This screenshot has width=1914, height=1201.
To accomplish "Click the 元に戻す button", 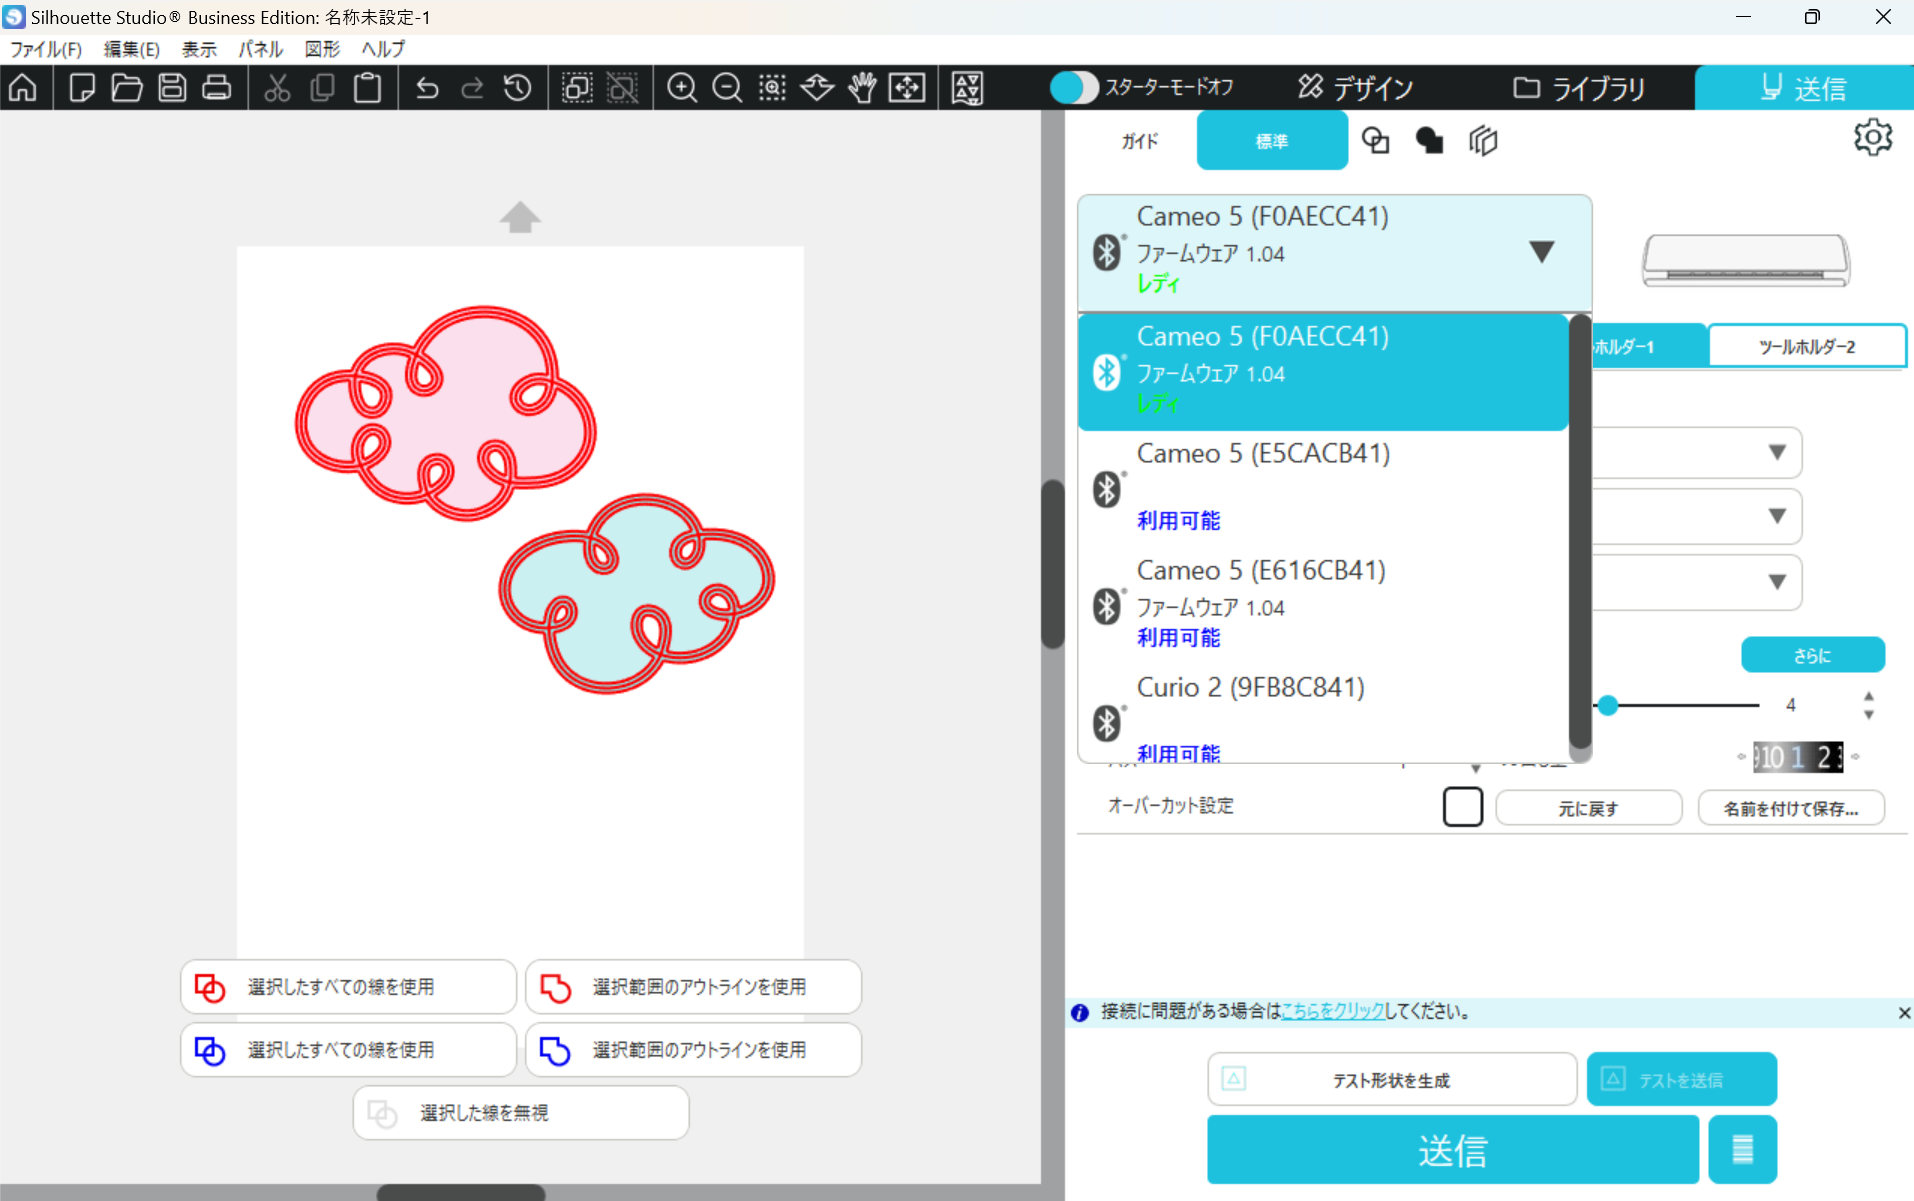I will 1588,808.
